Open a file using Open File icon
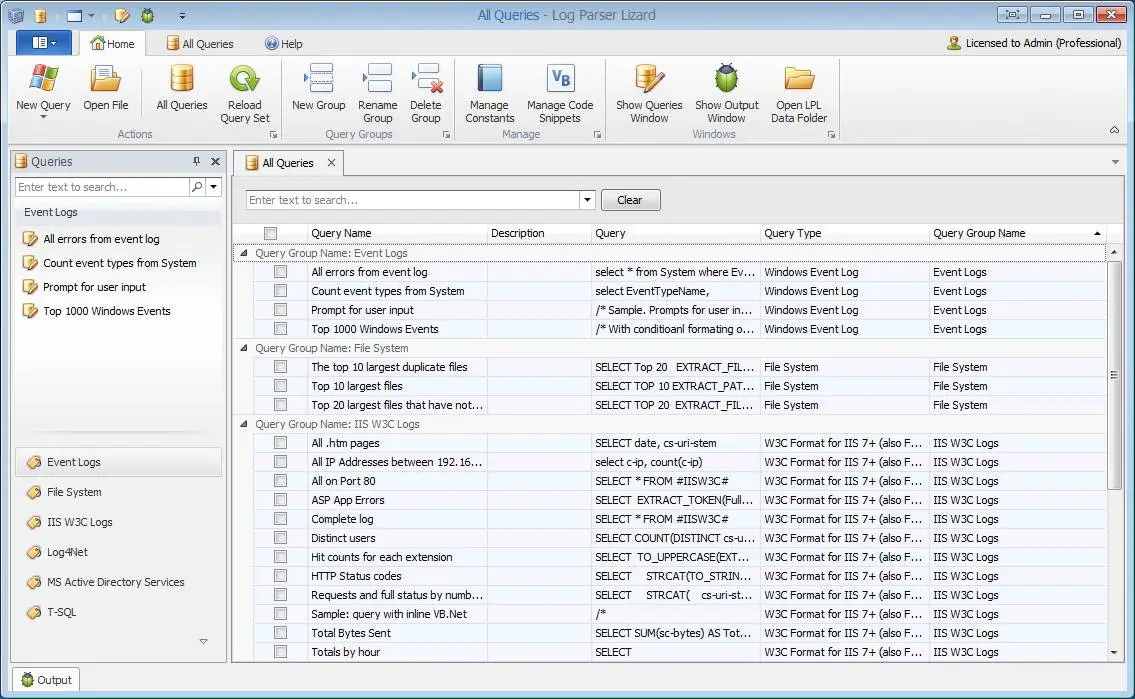 coord(106,79)
